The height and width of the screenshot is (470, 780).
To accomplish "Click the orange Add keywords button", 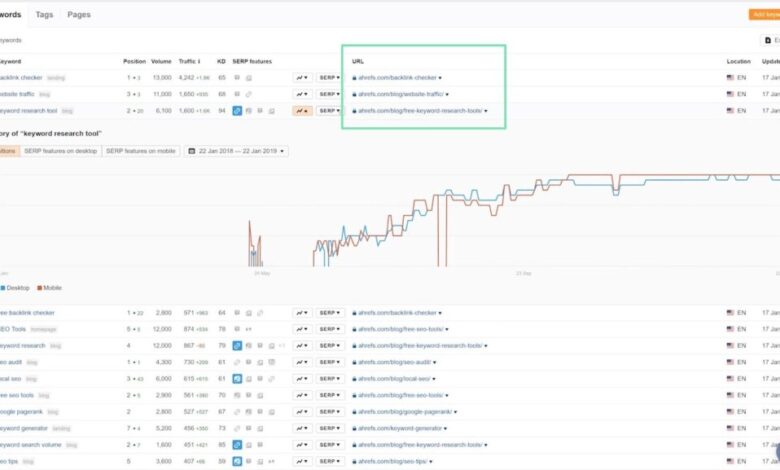I will [x=765, y=15].
